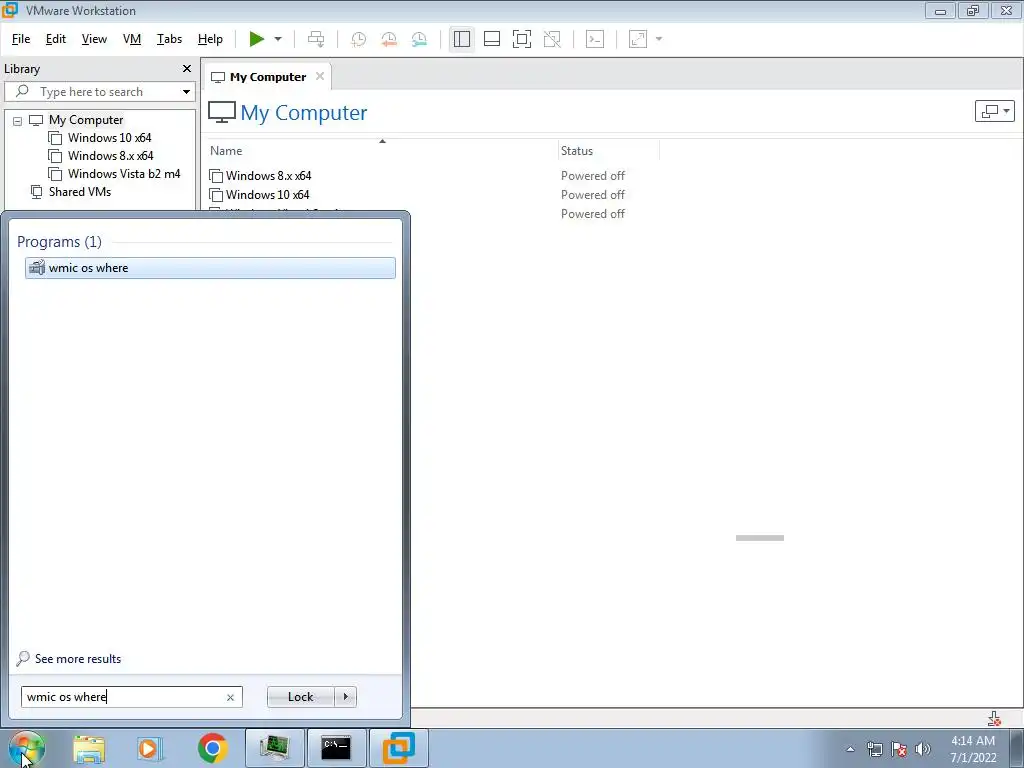Open the system monitor taskbar app
Image resolution: width=1024 pixels, height=768 pixels.
275,748
